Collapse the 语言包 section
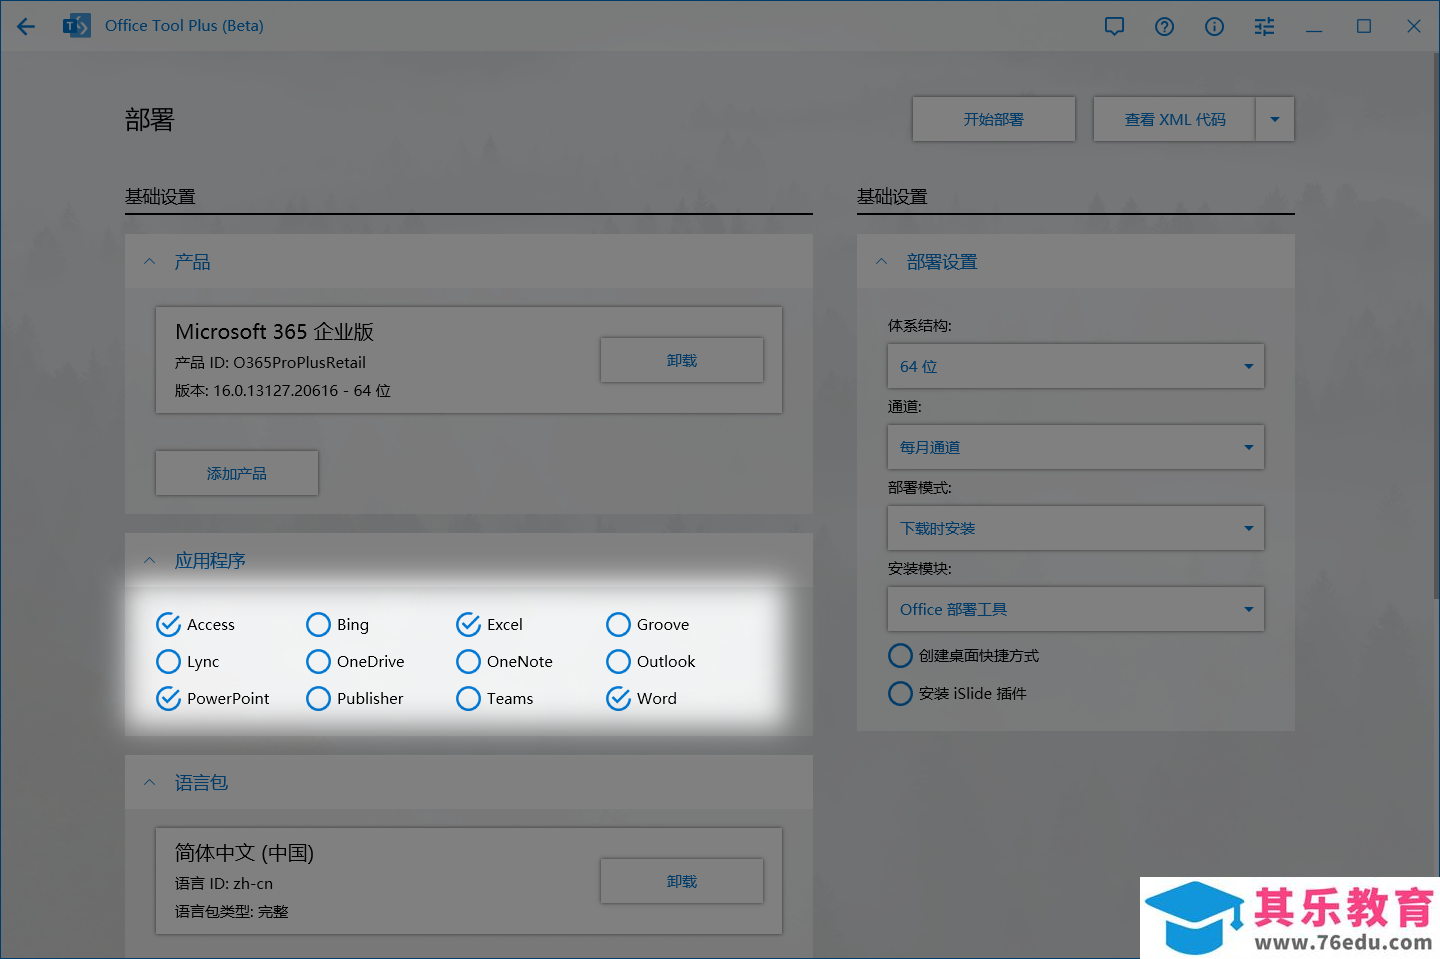1440x959 pixels. pyautogui.click(x=150, y=782)
